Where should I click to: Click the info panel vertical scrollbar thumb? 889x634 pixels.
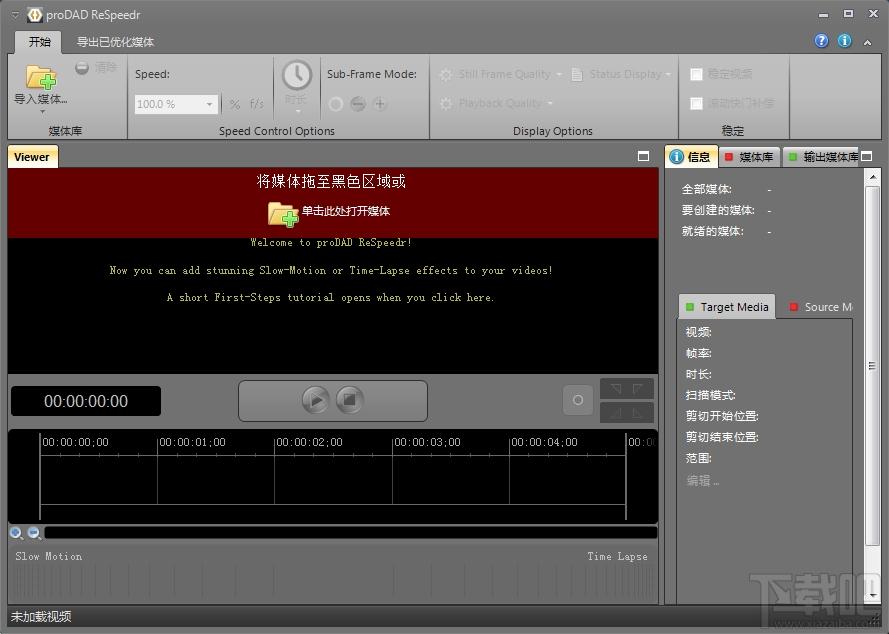pyautogui.click(x=873, y=366)
